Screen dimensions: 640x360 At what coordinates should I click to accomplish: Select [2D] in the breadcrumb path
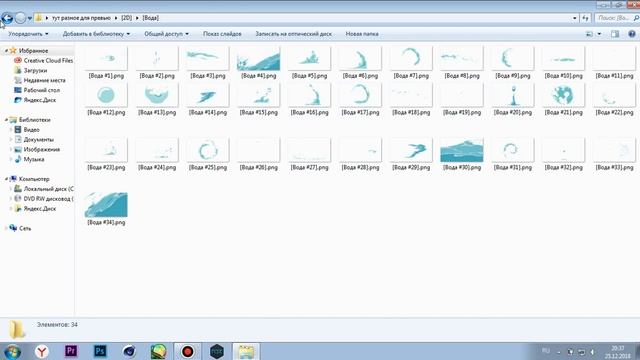(x=127, y=18)
